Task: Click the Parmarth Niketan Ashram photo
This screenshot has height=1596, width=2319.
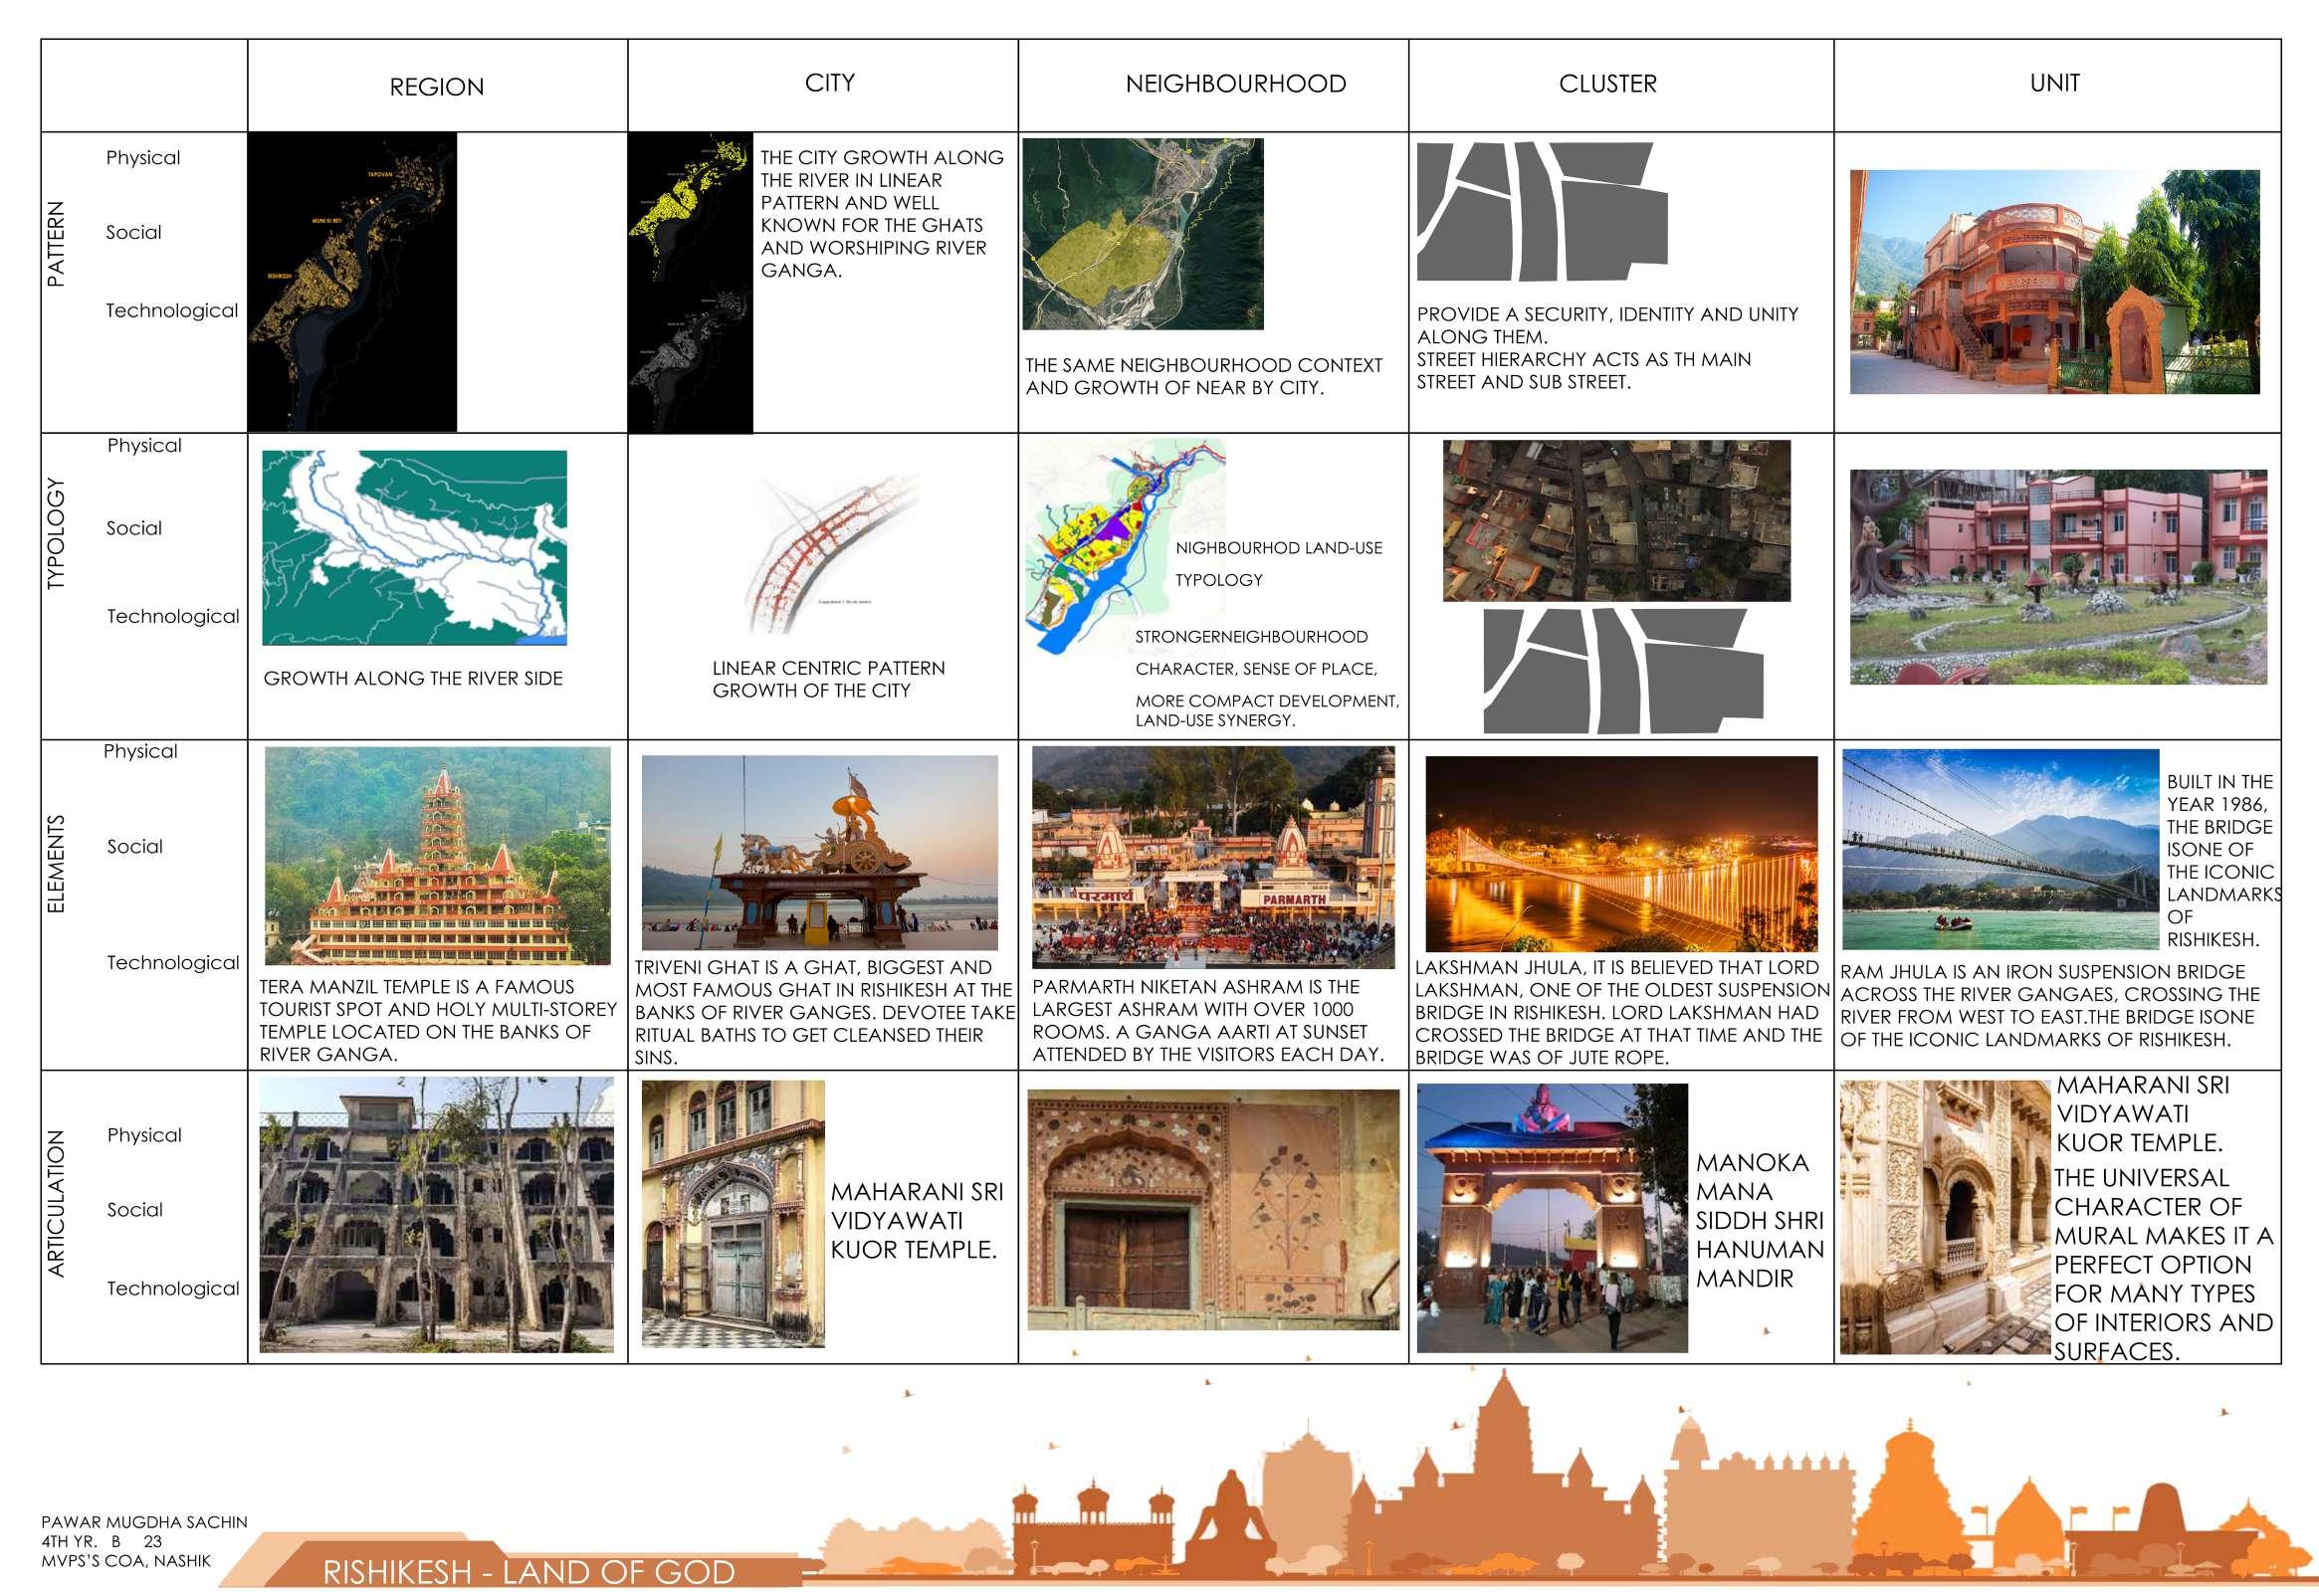Action: pos(1213,857)
